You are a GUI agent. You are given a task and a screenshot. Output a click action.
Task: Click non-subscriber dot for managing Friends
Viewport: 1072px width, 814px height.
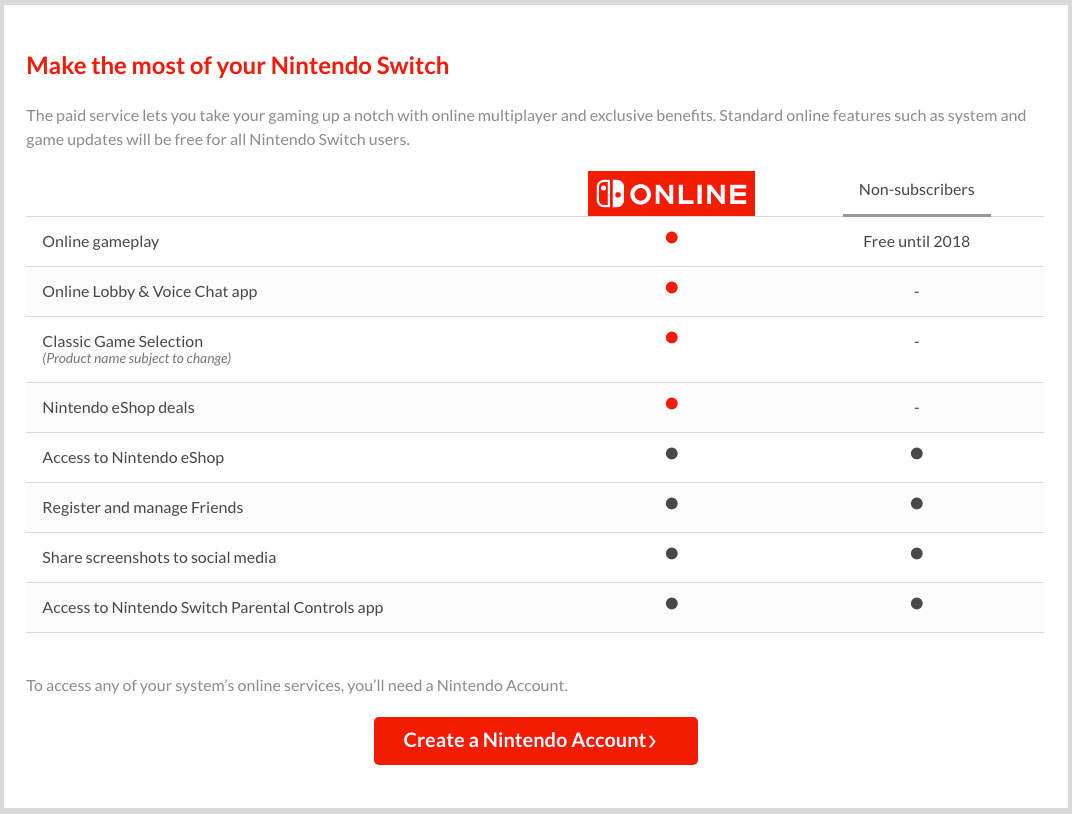(x=916, y=504)
